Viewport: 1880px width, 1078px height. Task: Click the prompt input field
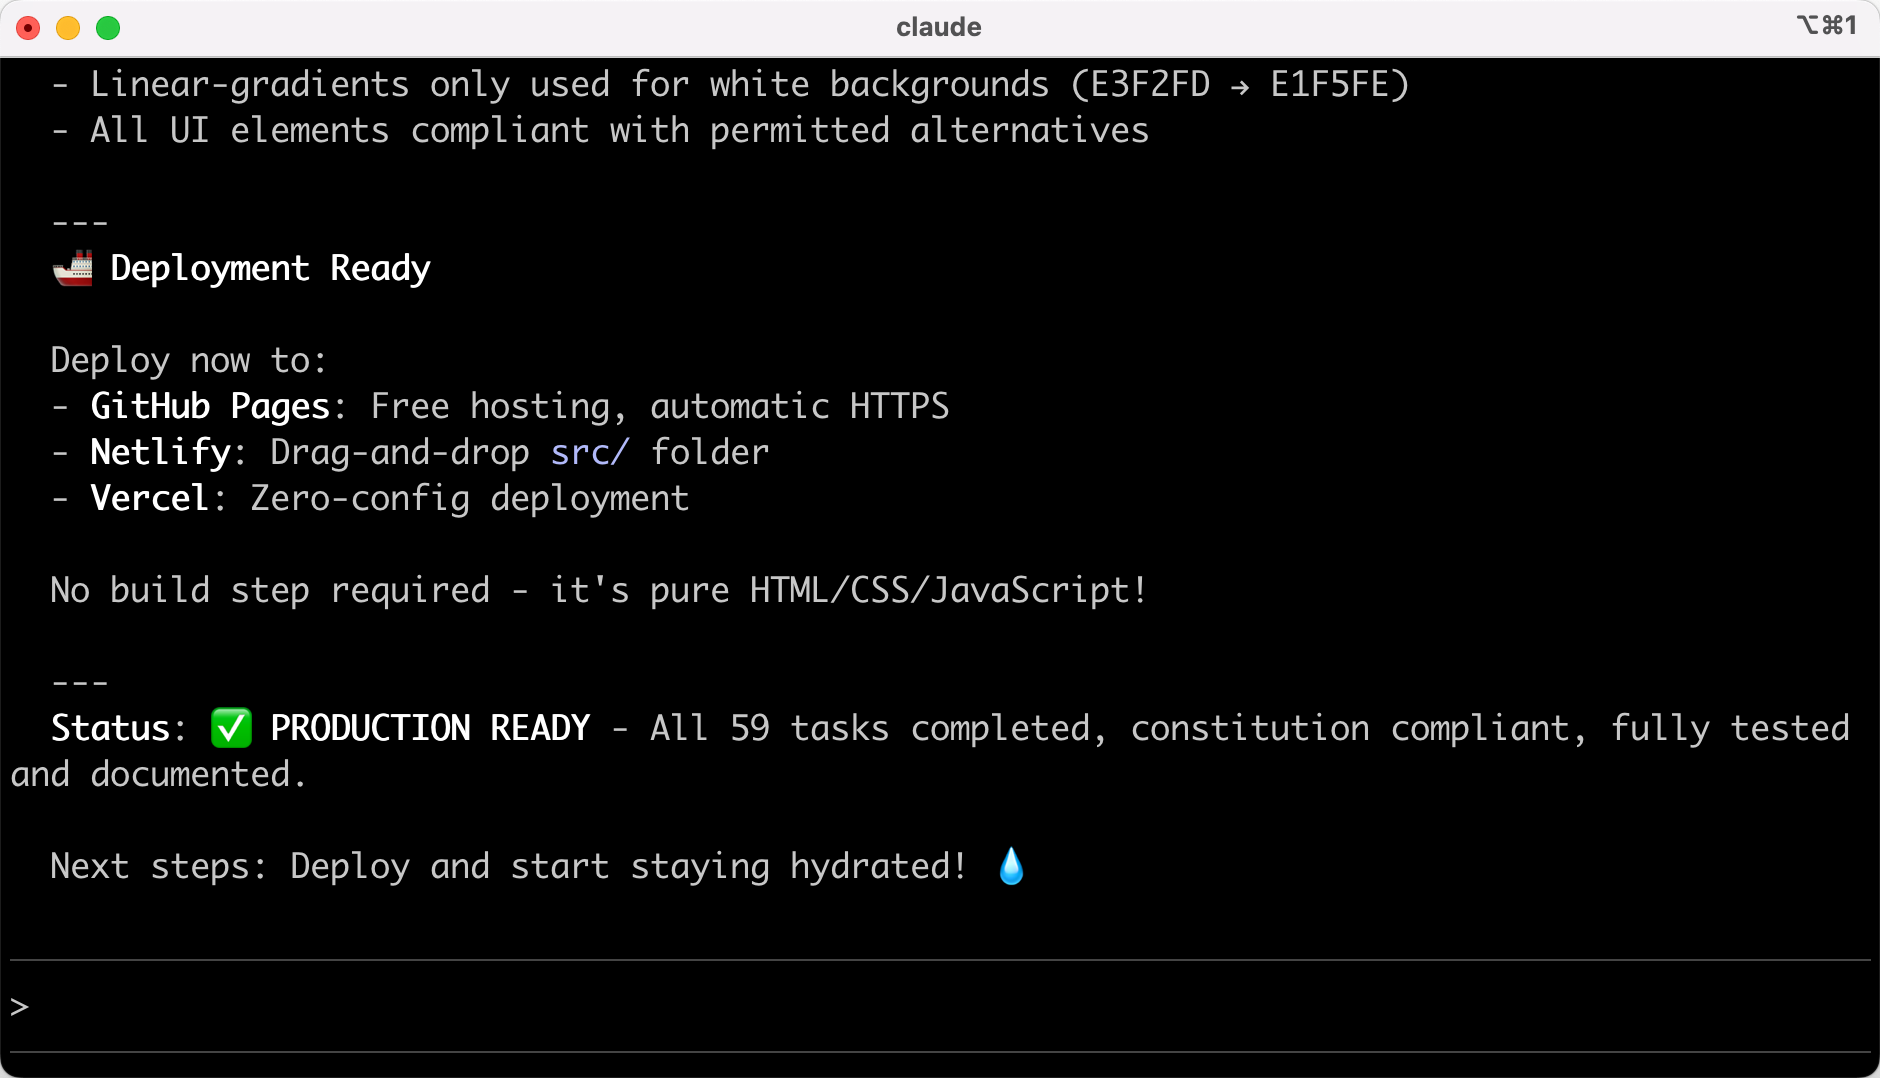[x=940, y=1006]
